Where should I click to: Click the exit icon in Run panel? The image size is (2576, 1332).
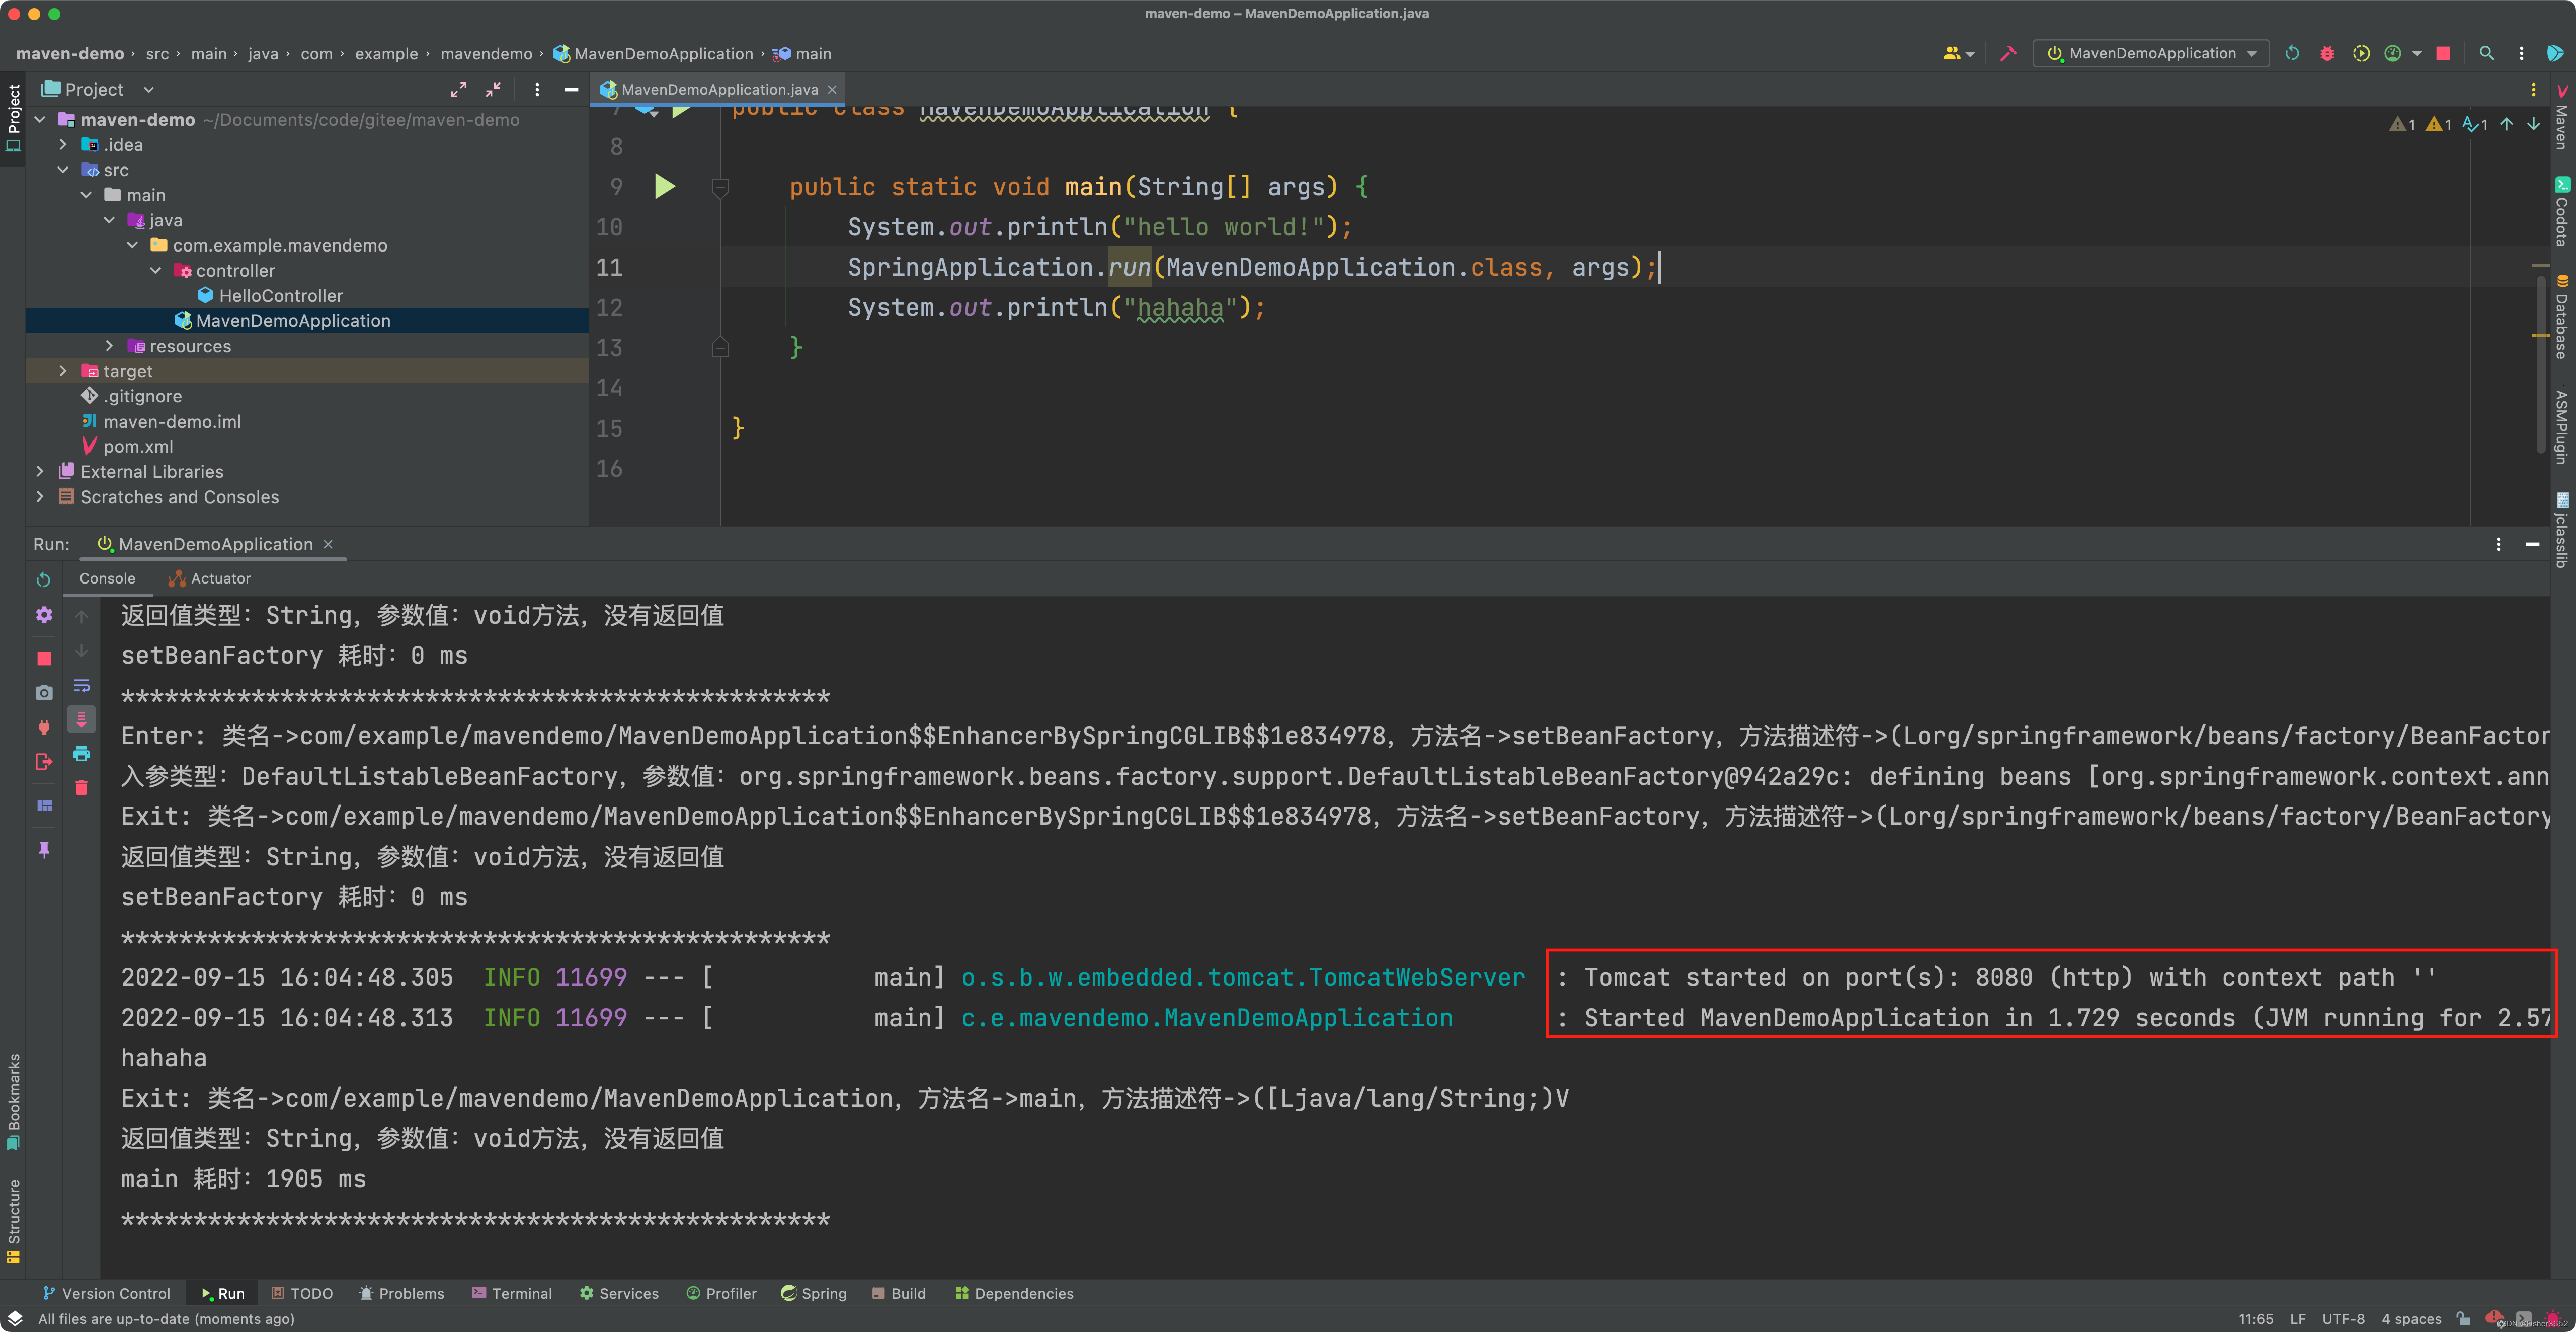(44, 762)
